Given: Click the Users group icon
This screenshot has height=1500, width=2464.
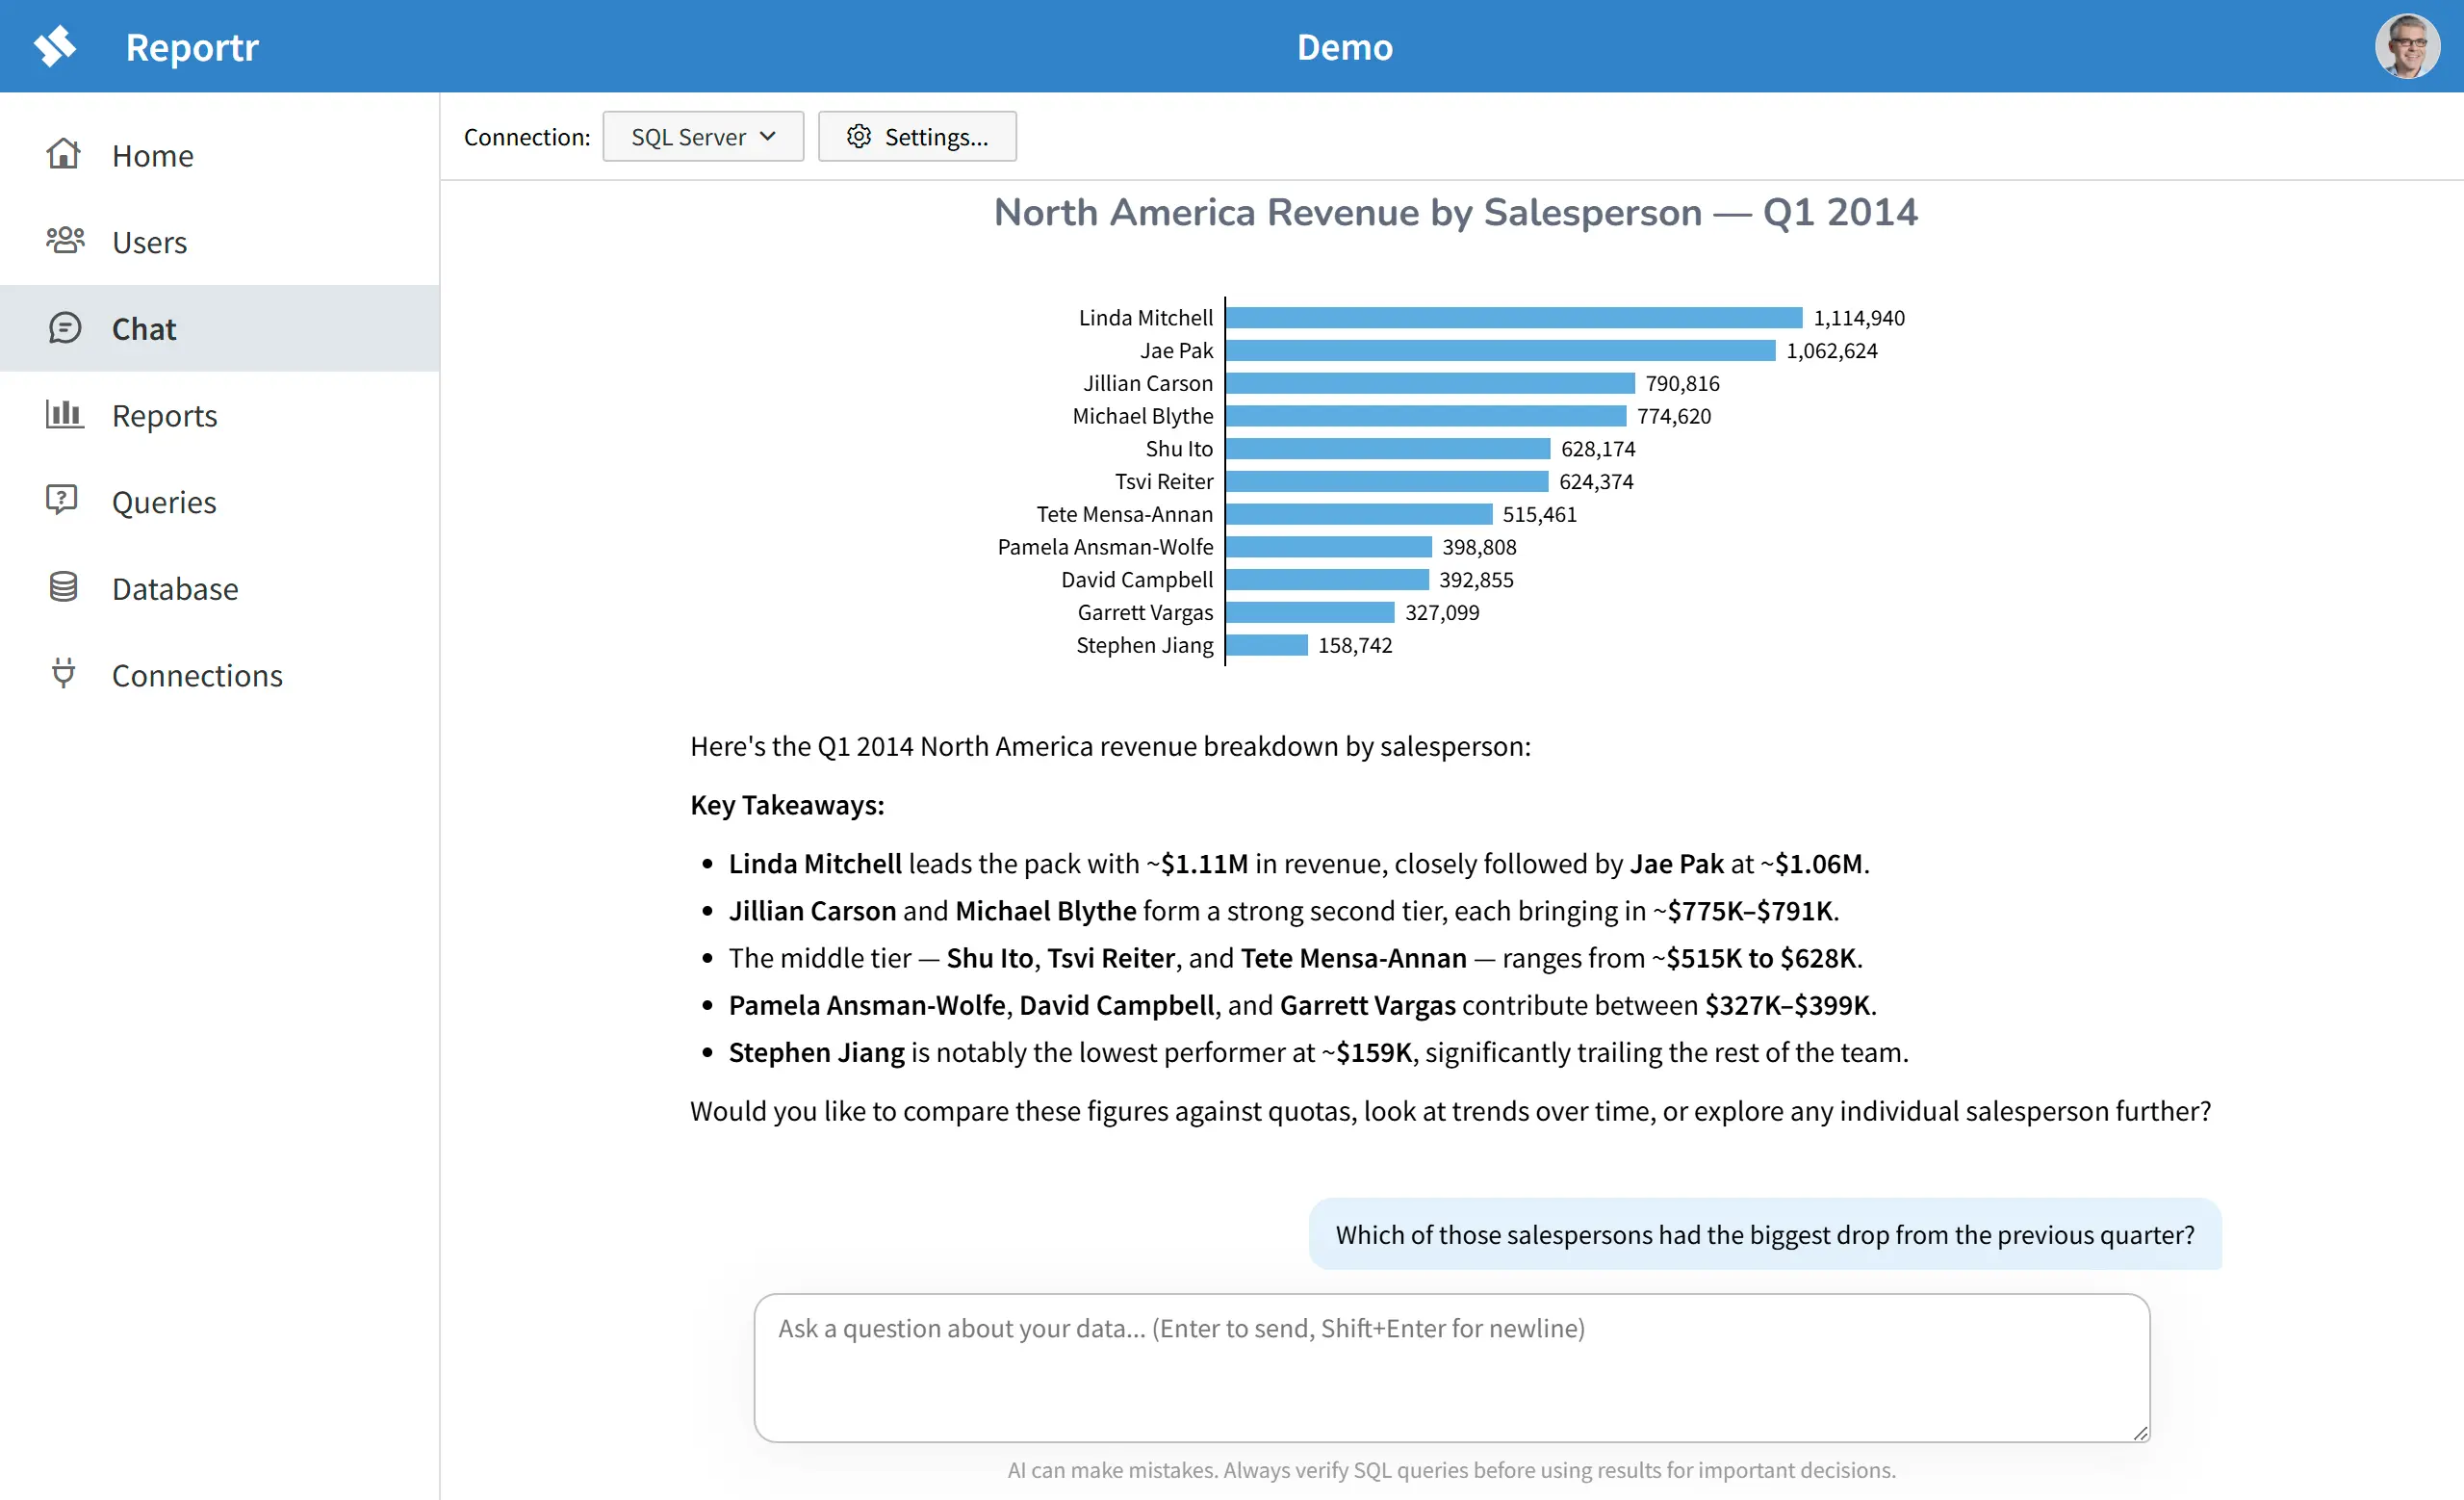Looking at the screenshot, I should coord(64,240).
